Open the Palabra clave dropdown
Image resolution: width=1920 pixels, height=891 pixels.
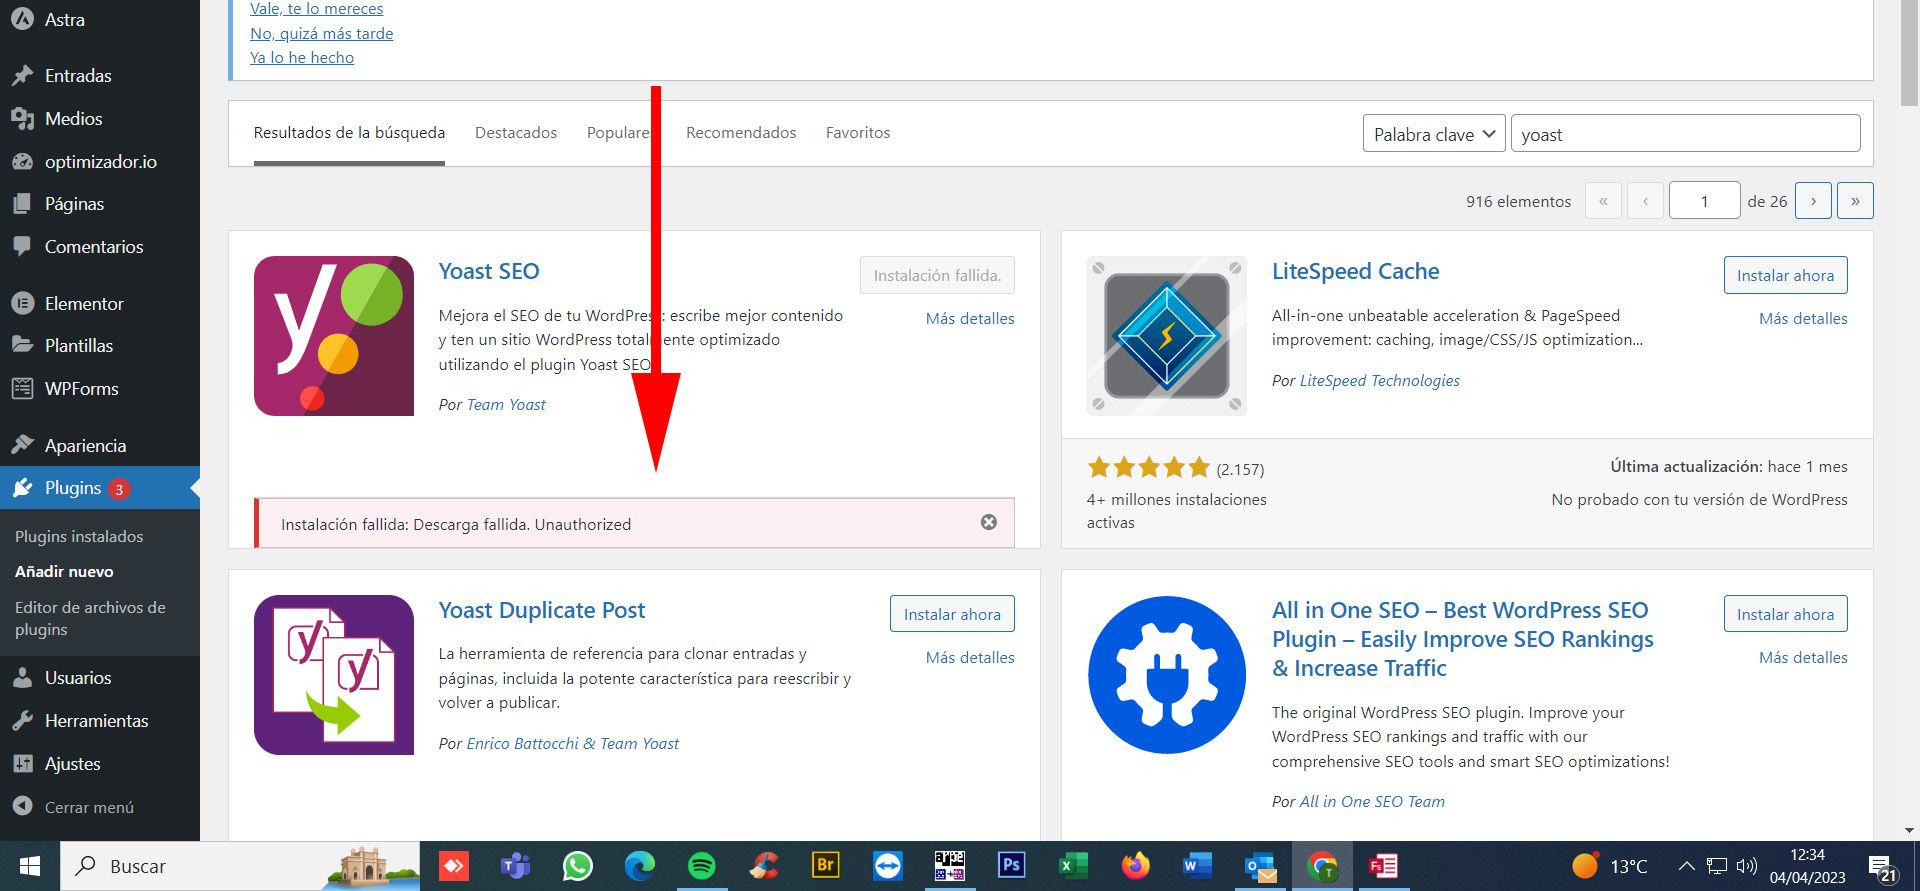tap(1434, 134)
